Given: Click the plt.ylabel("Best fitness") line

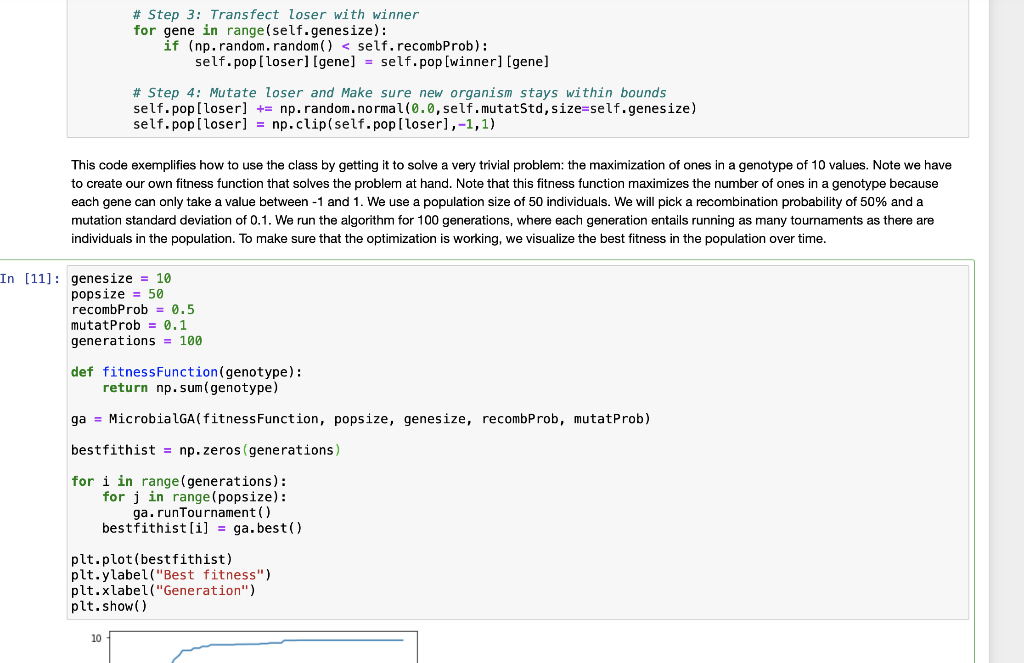Looking at the screenshot, I should [x=171, y=575].
